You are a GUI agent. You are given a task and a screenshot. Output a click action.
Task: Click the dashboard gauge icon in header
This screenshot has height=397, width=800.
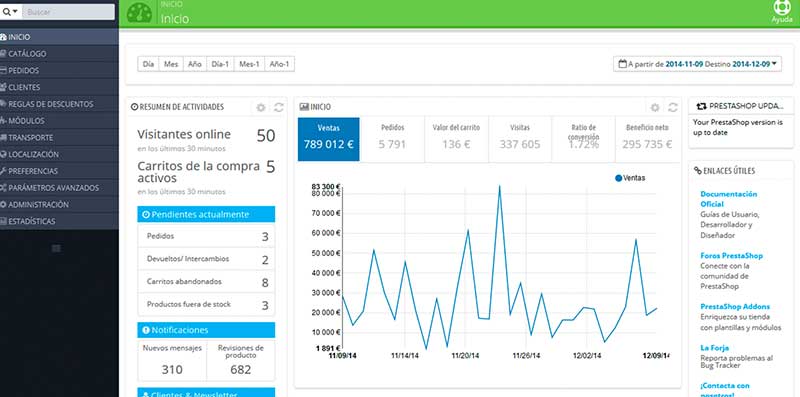[139, 13]
